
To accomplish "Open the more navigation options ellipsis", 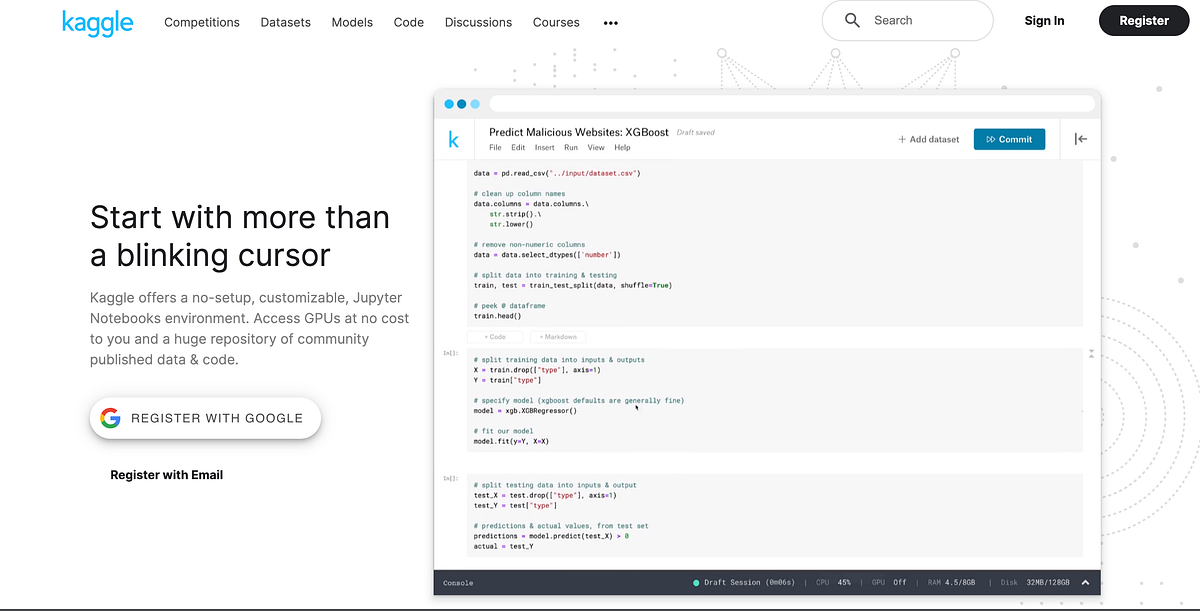I will [610, 22].
